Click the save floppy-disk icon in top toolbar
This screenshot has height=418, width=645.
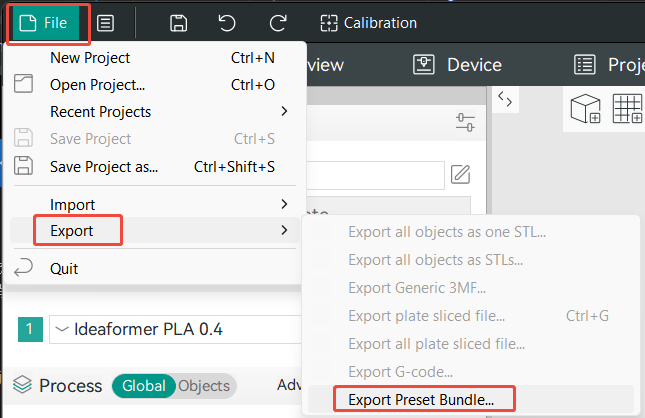179,23
